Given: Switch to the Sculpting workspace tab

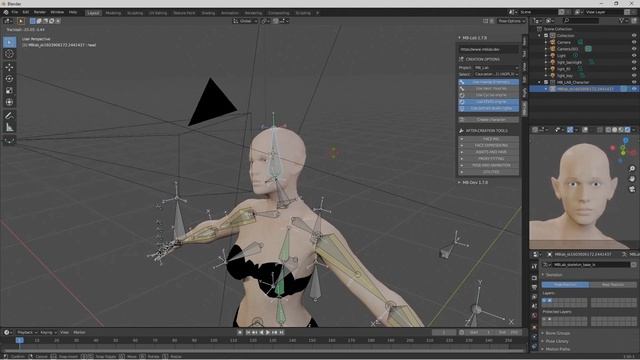Looking at the screenshot, I should tap(135, 13).
